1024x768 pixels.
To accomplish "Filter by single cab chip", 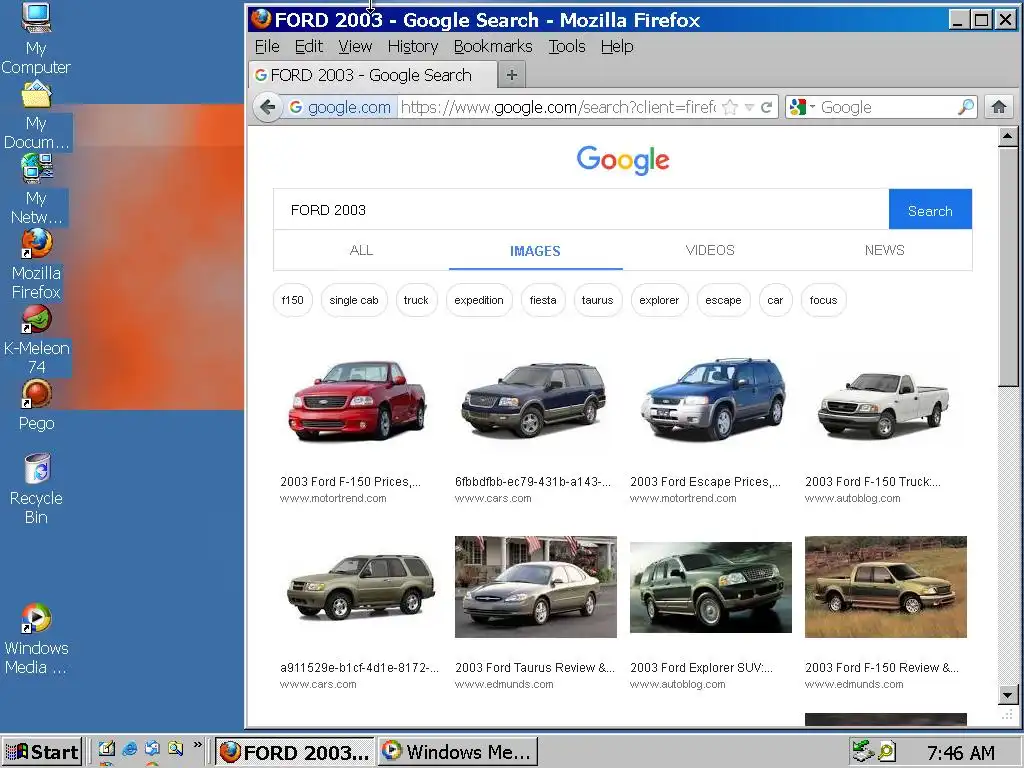I will point(354,300).
